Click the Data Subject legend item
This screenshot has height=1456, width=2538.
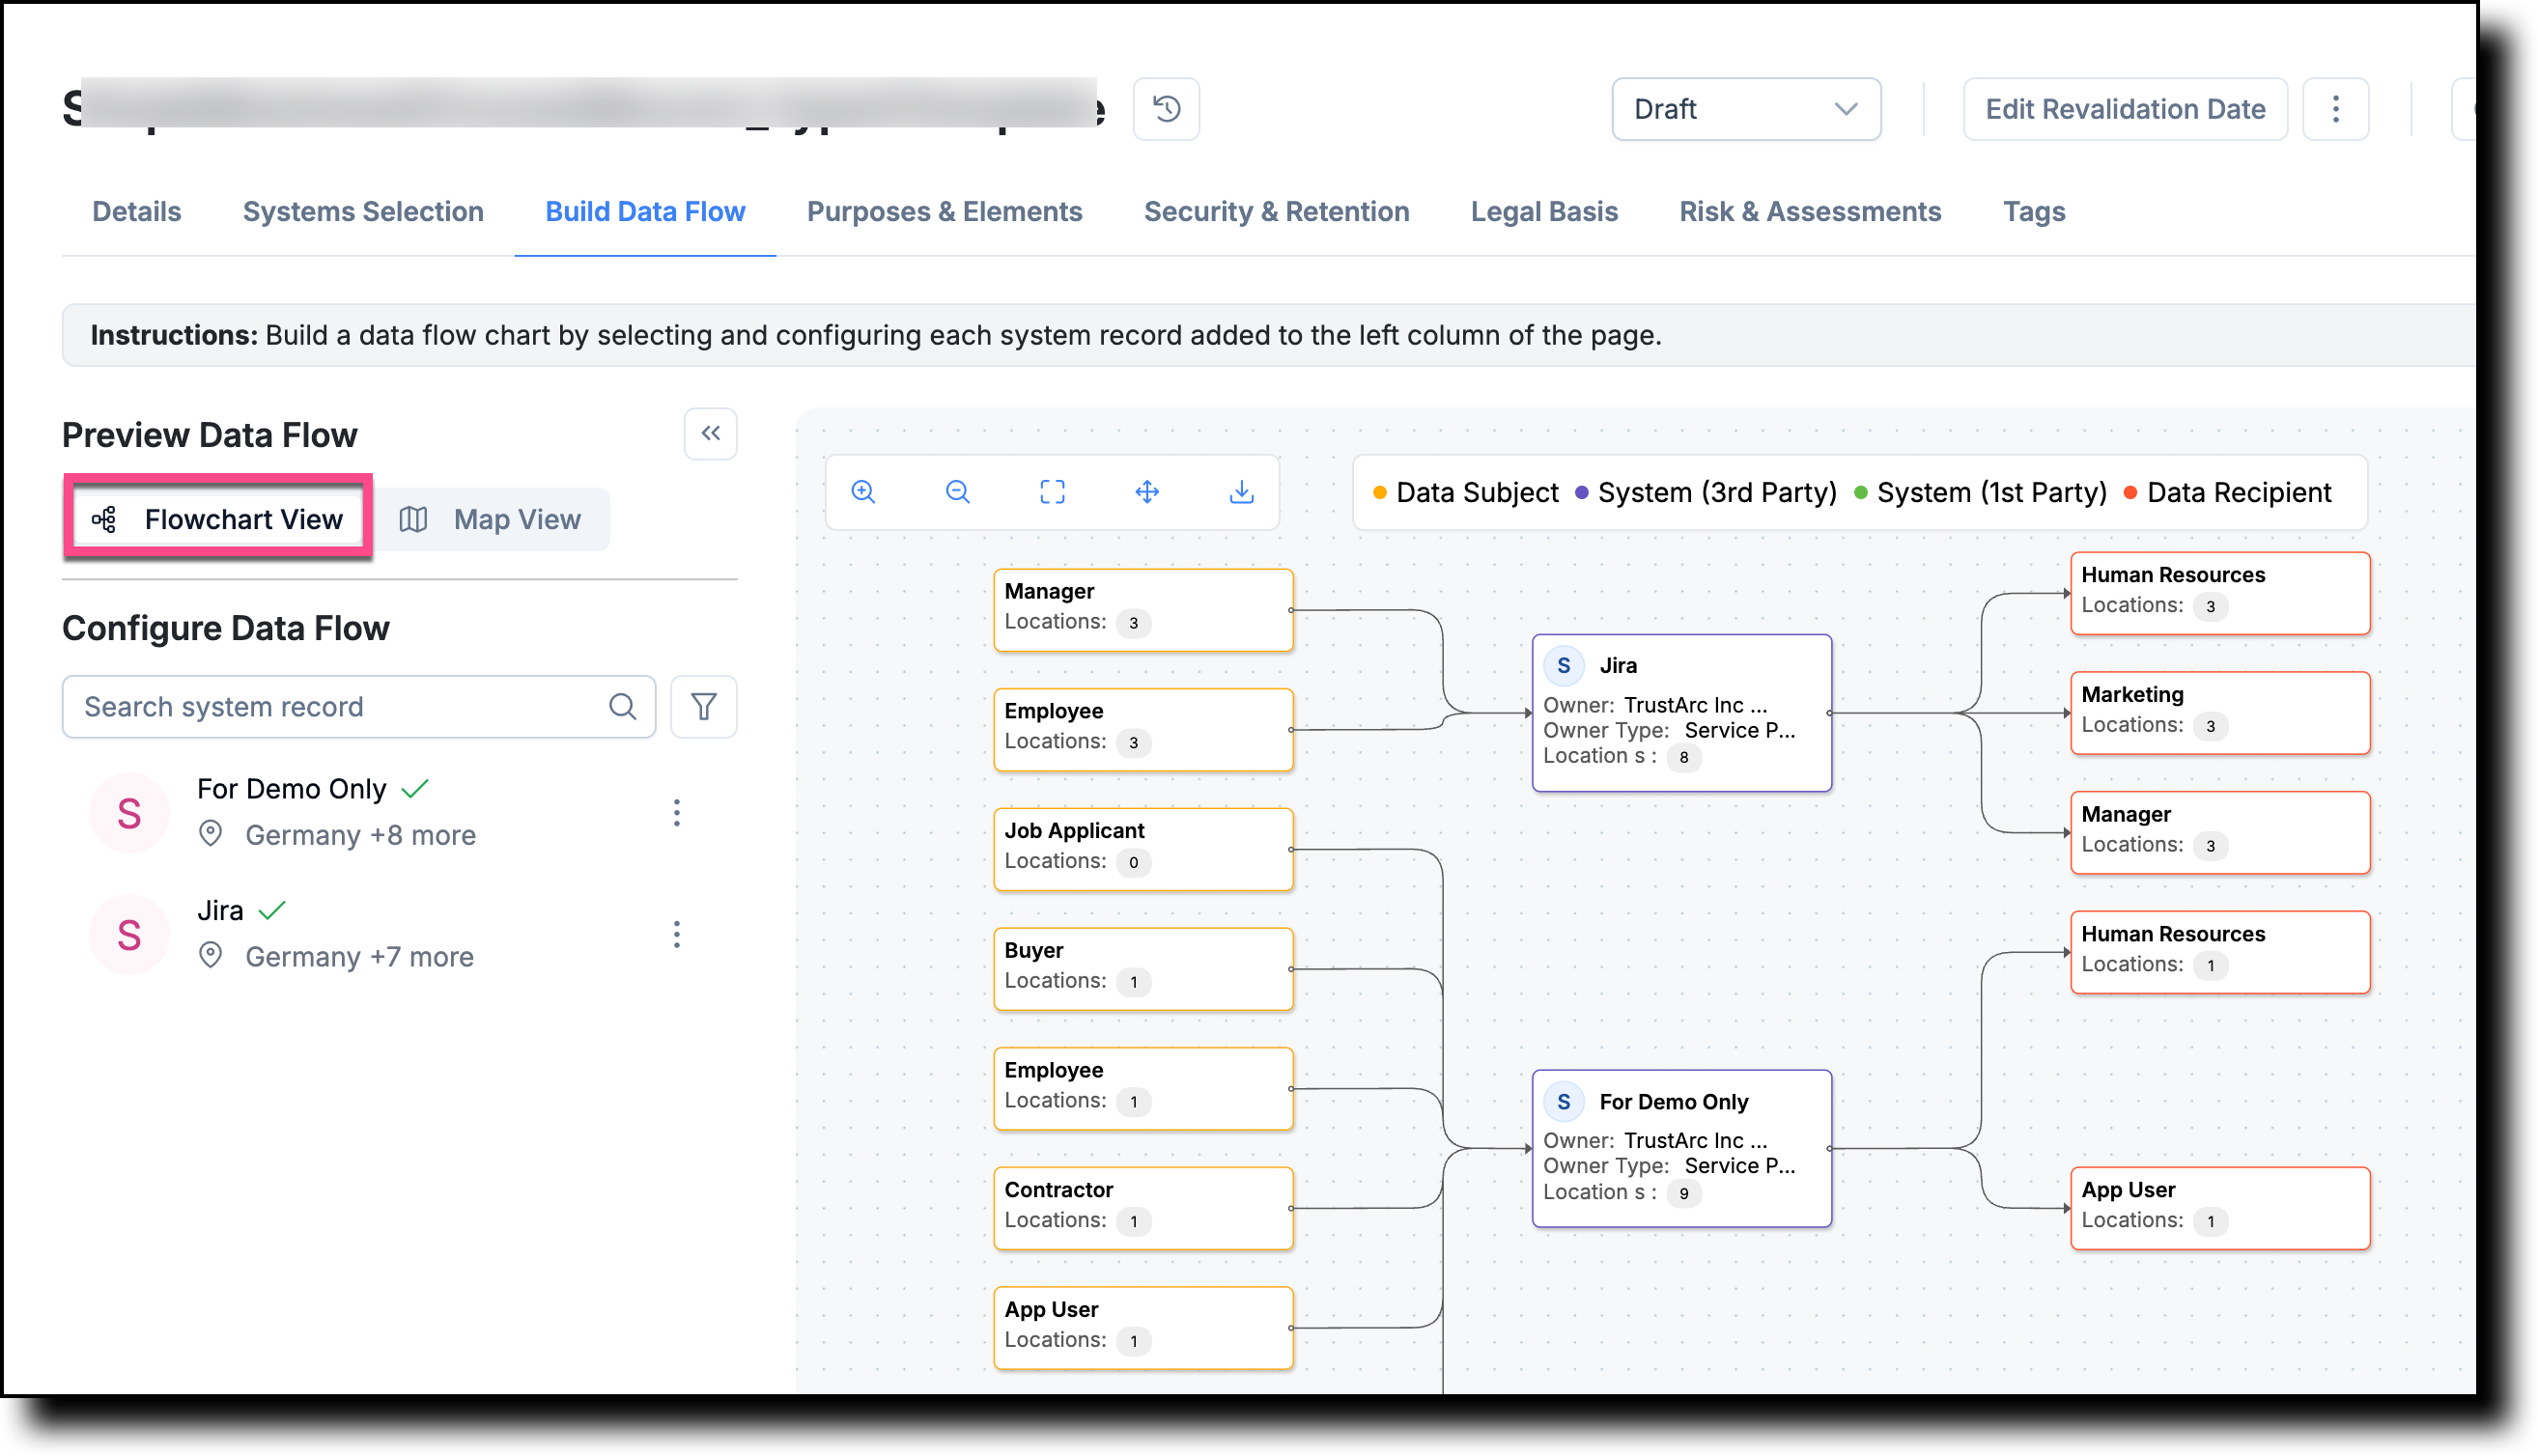tap(1466, 492)
